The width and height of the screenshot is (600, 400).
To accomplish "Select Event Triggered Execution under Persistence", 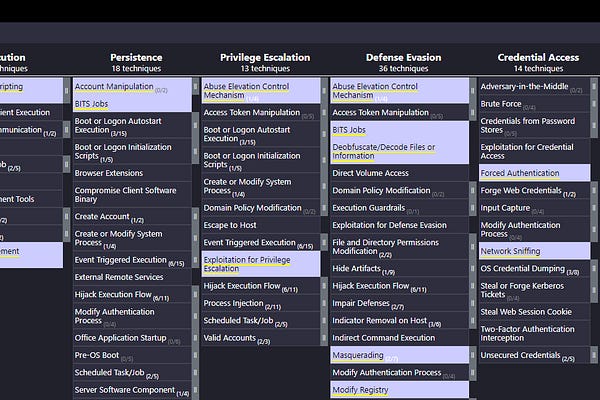I will click(x=132, y=260).
